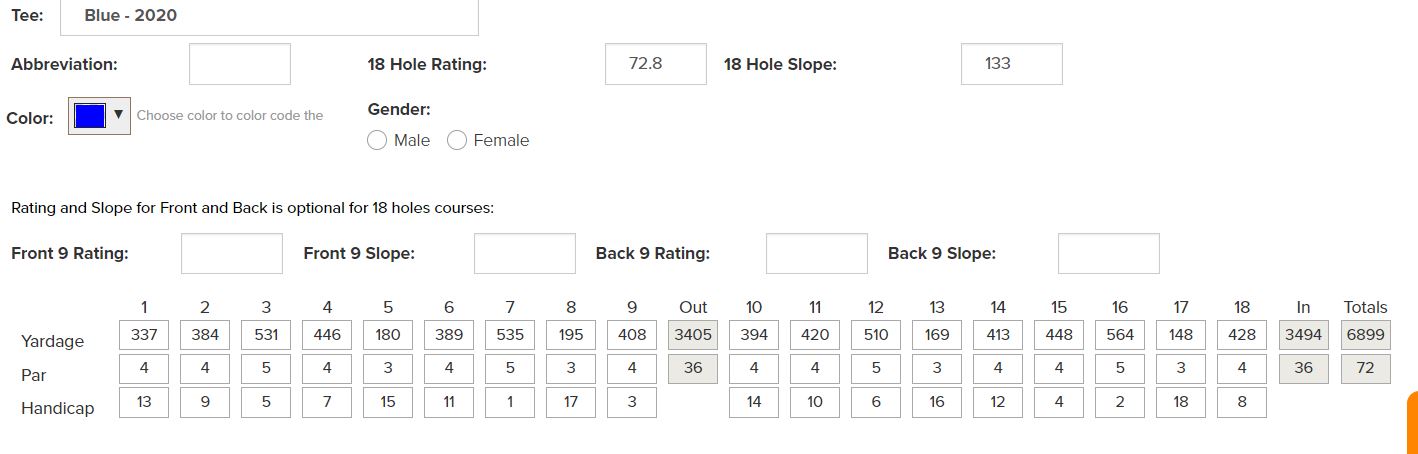Edit the 18 Hole Rating field
The height and width of the screenshot is (454, 1418).
click(655, 64)
